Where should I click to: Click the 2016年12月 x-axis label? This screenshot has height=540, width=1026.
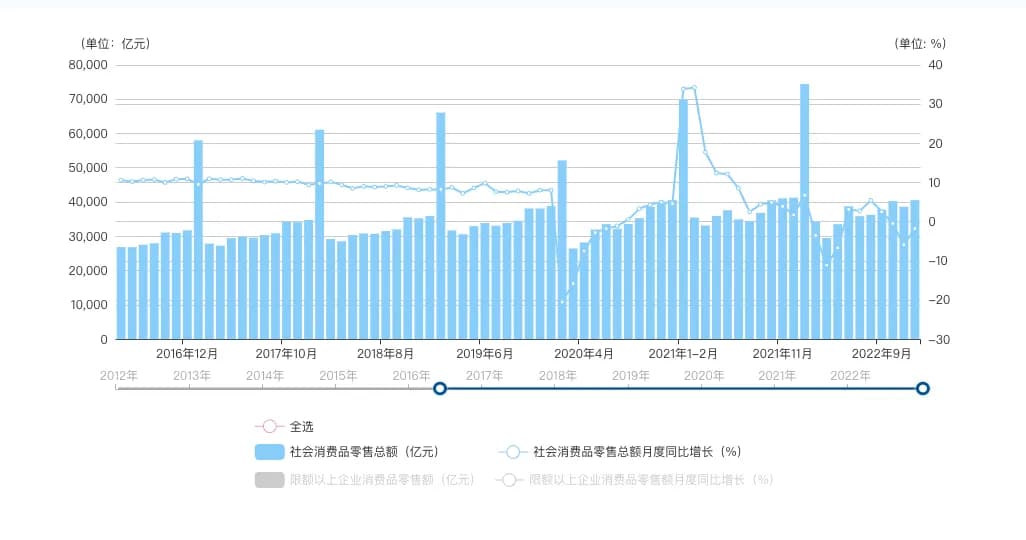pyautogui.click(x=186, y=354)
